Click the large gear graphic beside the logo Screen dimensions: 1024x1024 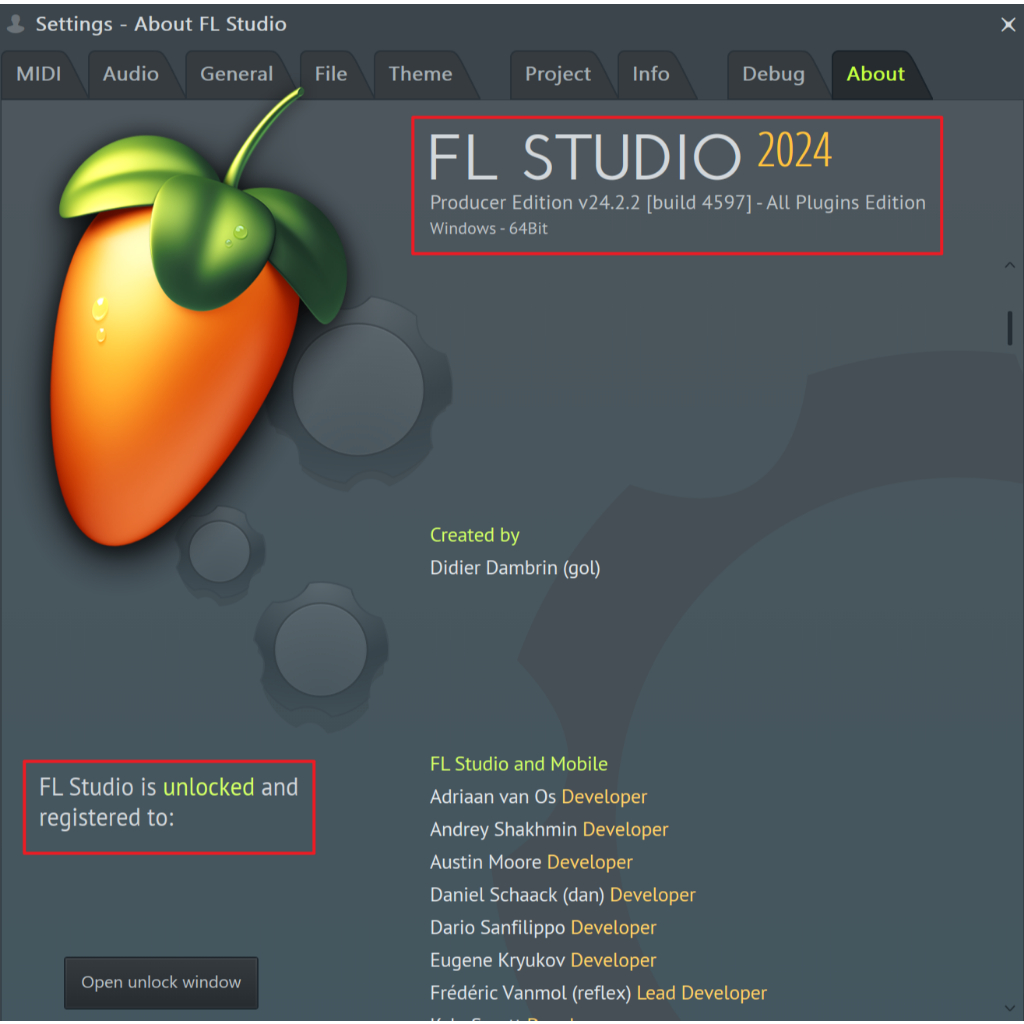point(358,390)
